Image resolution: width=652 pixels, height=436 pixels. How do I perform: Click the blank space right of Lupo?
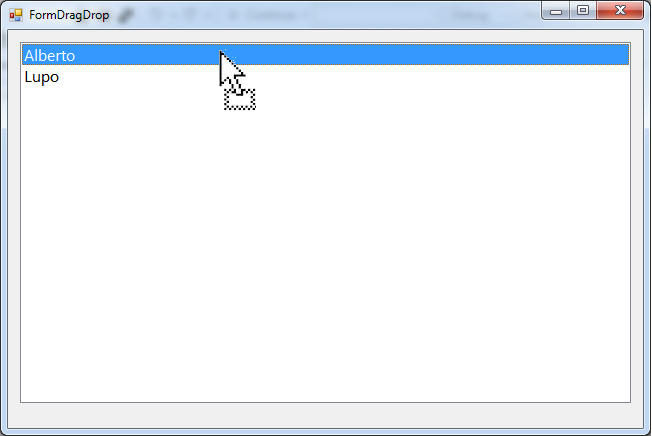344,76
